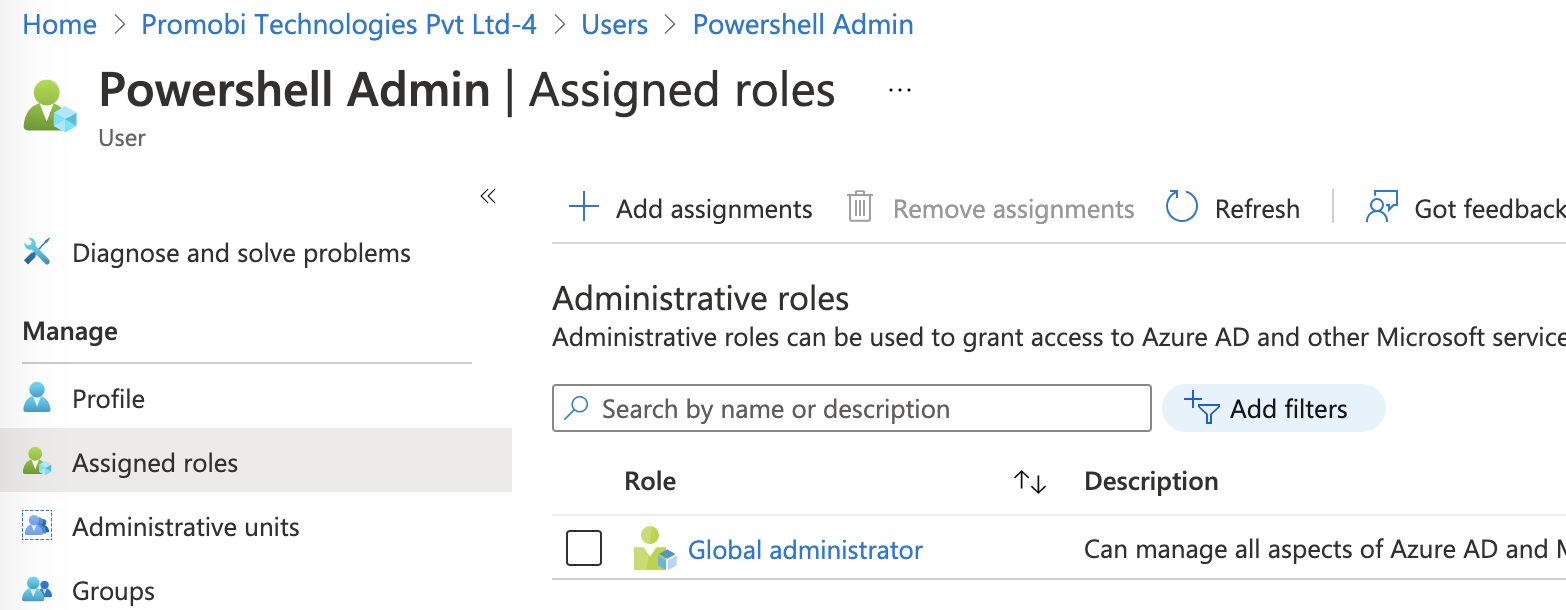Focus the Search by name or description field
The width and height of the screenshot is (1566, 610).
[851, 408]
